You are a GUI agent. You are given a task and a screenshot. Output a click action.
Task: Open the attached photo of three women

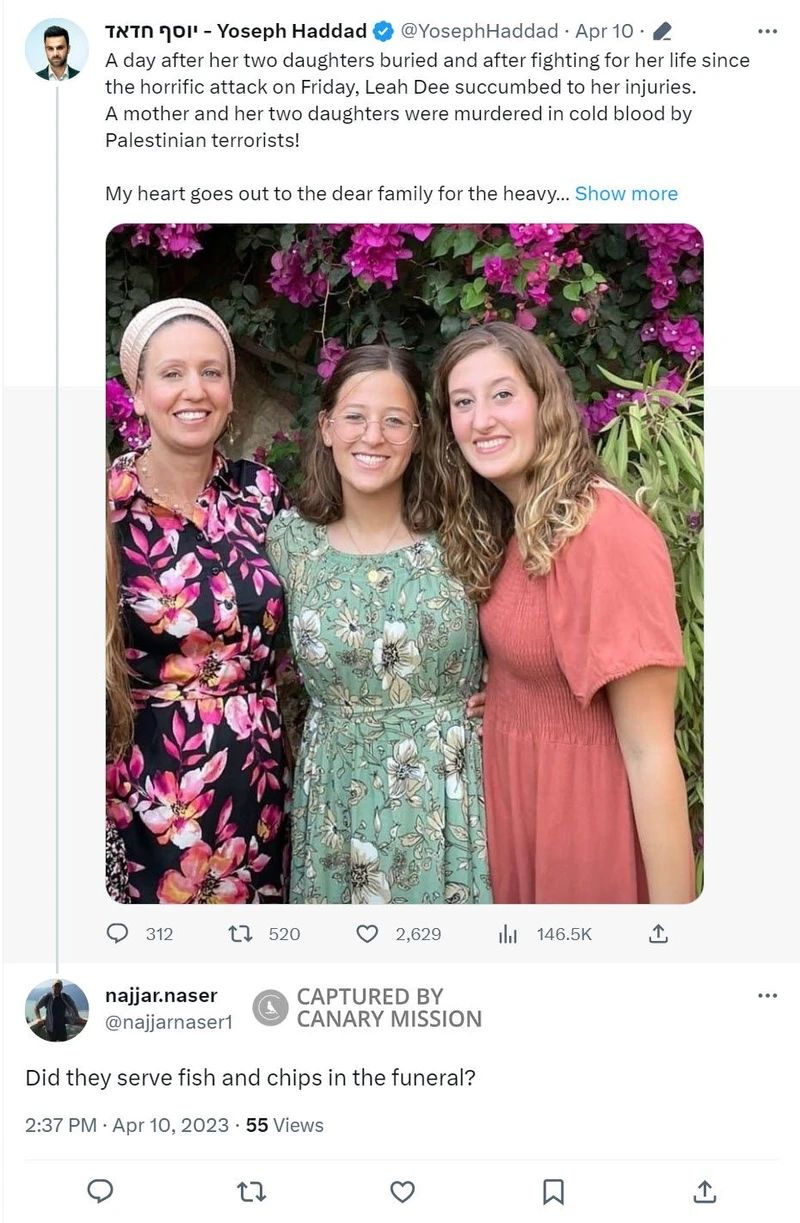click(x=404, y=563)
